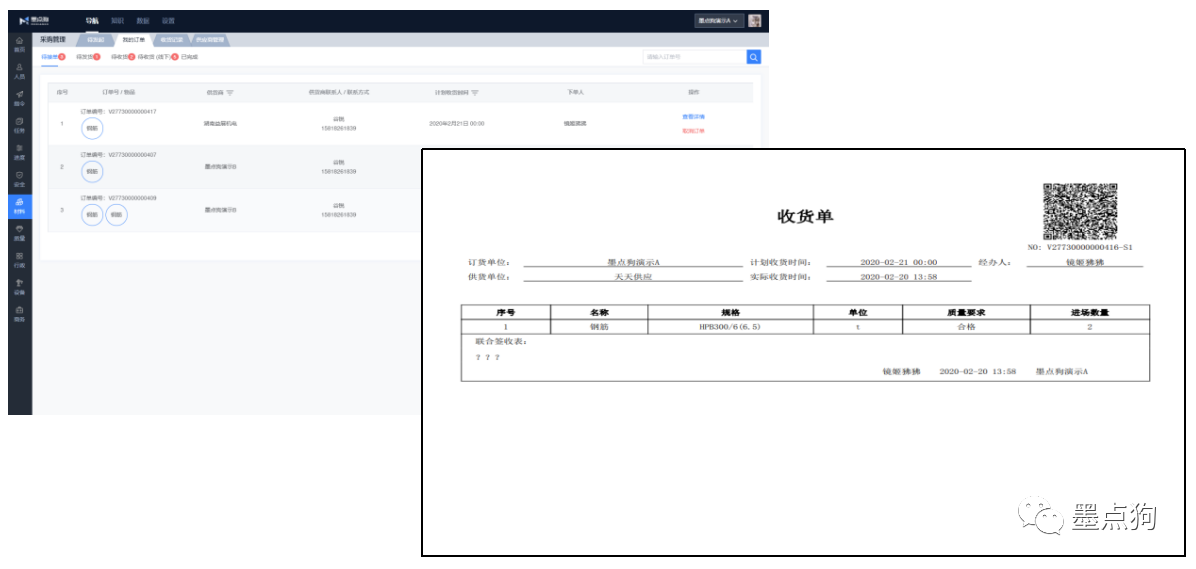The width and height of the screenshot is (1196, 569).
Task: Switch to 待发货 status tab
Action: (x=87, y=57)
